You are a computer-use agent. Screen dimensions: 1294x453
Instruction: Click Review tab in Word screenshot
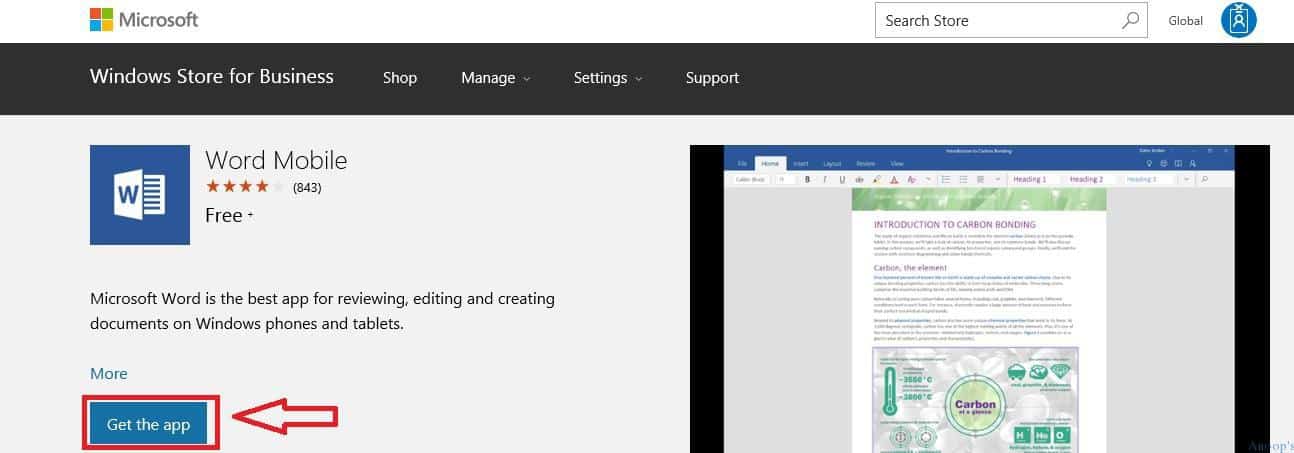coord(865,163)
